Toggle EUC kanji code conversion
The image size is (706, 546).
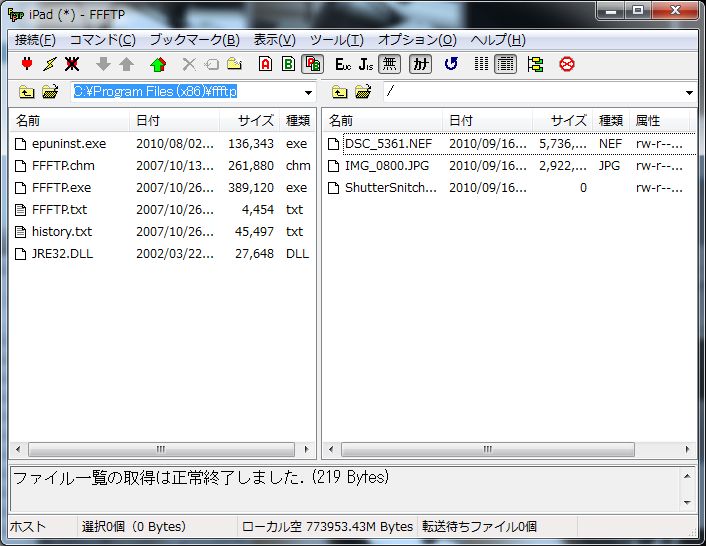pos(343,64)
